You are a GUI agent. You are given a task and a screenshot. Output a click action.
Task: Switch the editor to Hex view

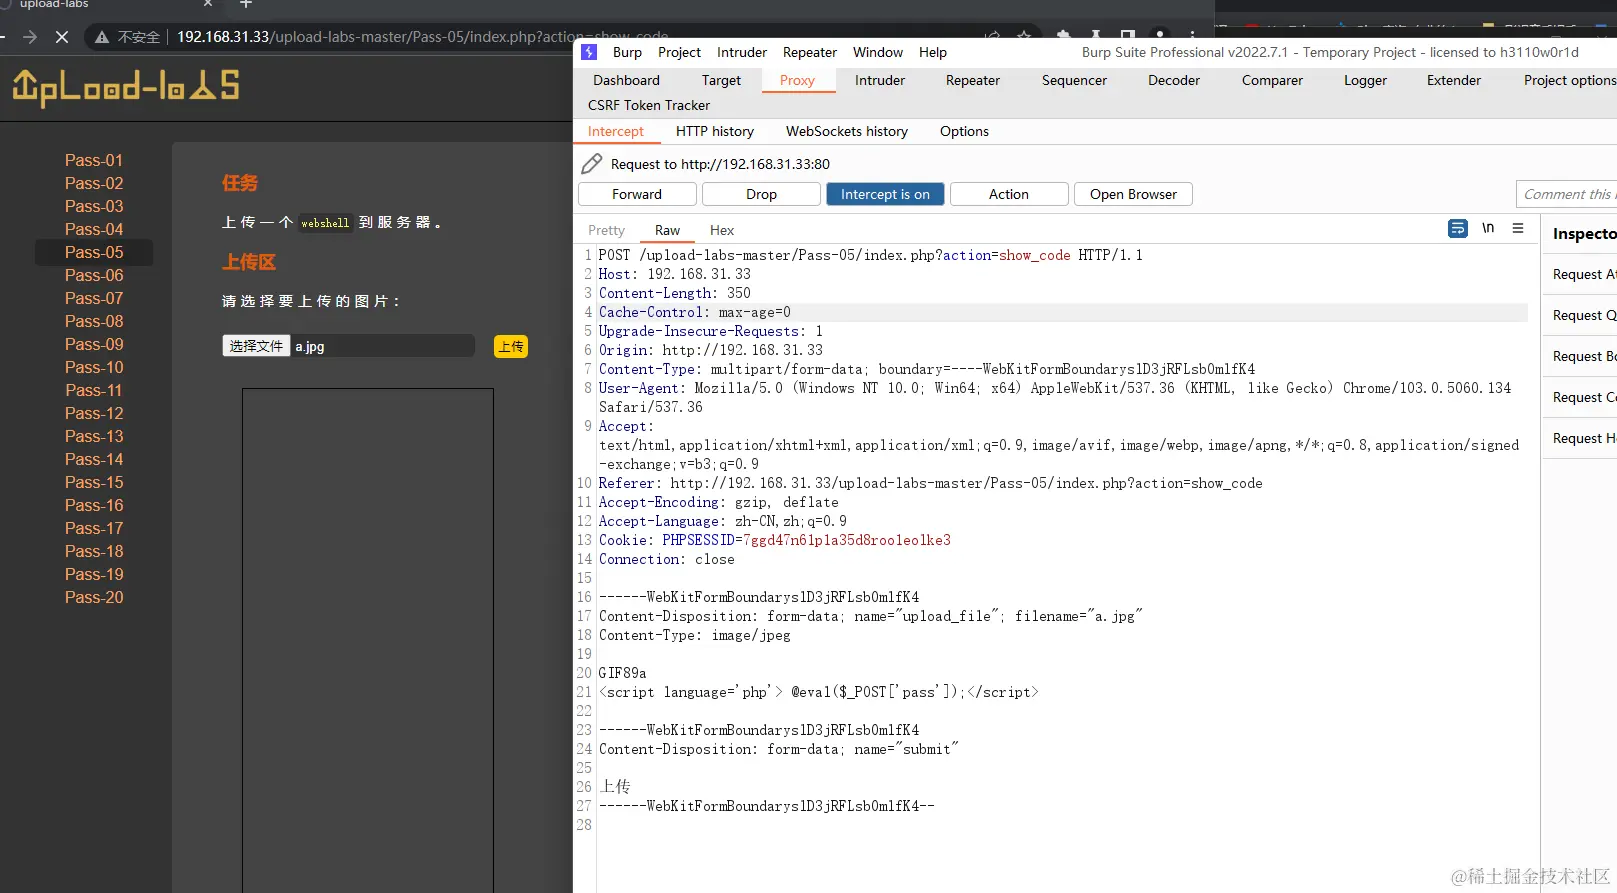pos(722,230)
